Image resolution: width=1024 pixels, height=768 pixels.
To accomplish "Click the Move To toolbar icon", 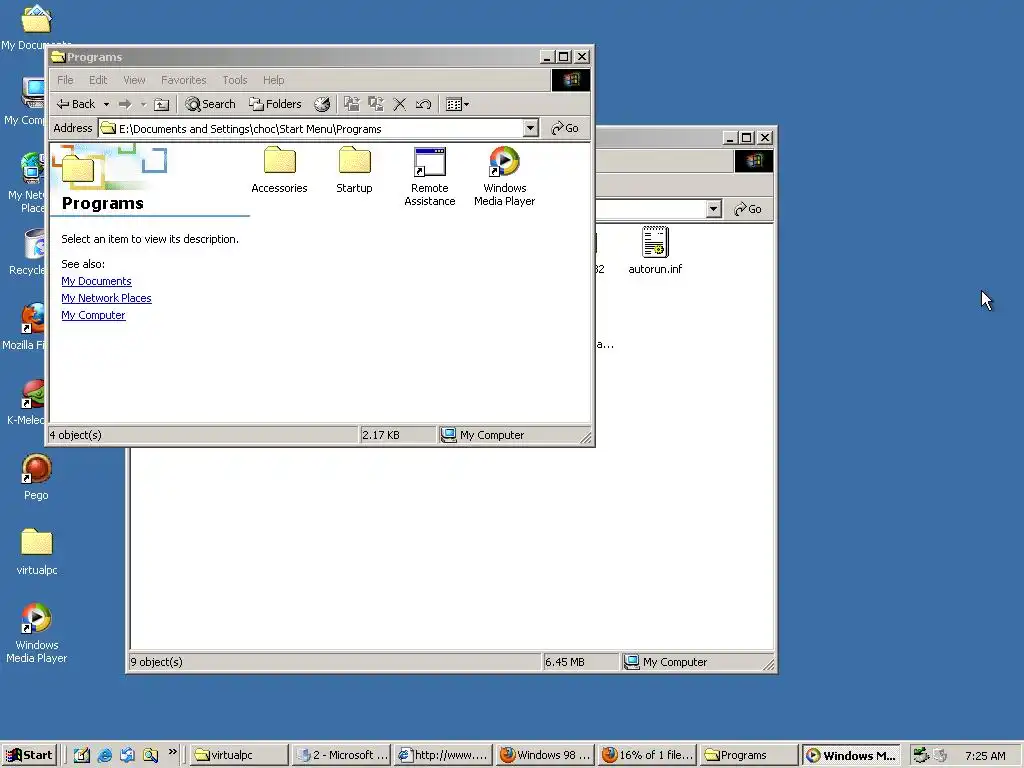I will [351, 104].
